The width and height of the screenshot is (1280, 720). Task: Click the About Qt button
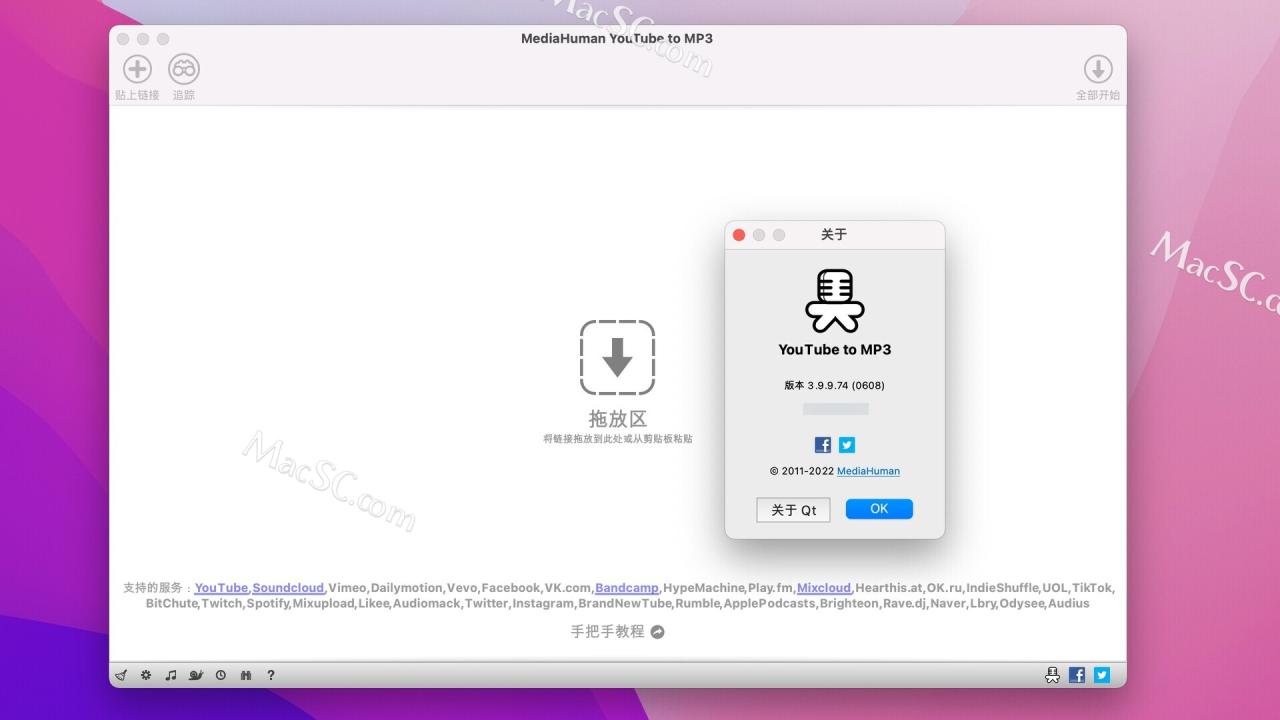pyautogui.click(x=793, y=510)
